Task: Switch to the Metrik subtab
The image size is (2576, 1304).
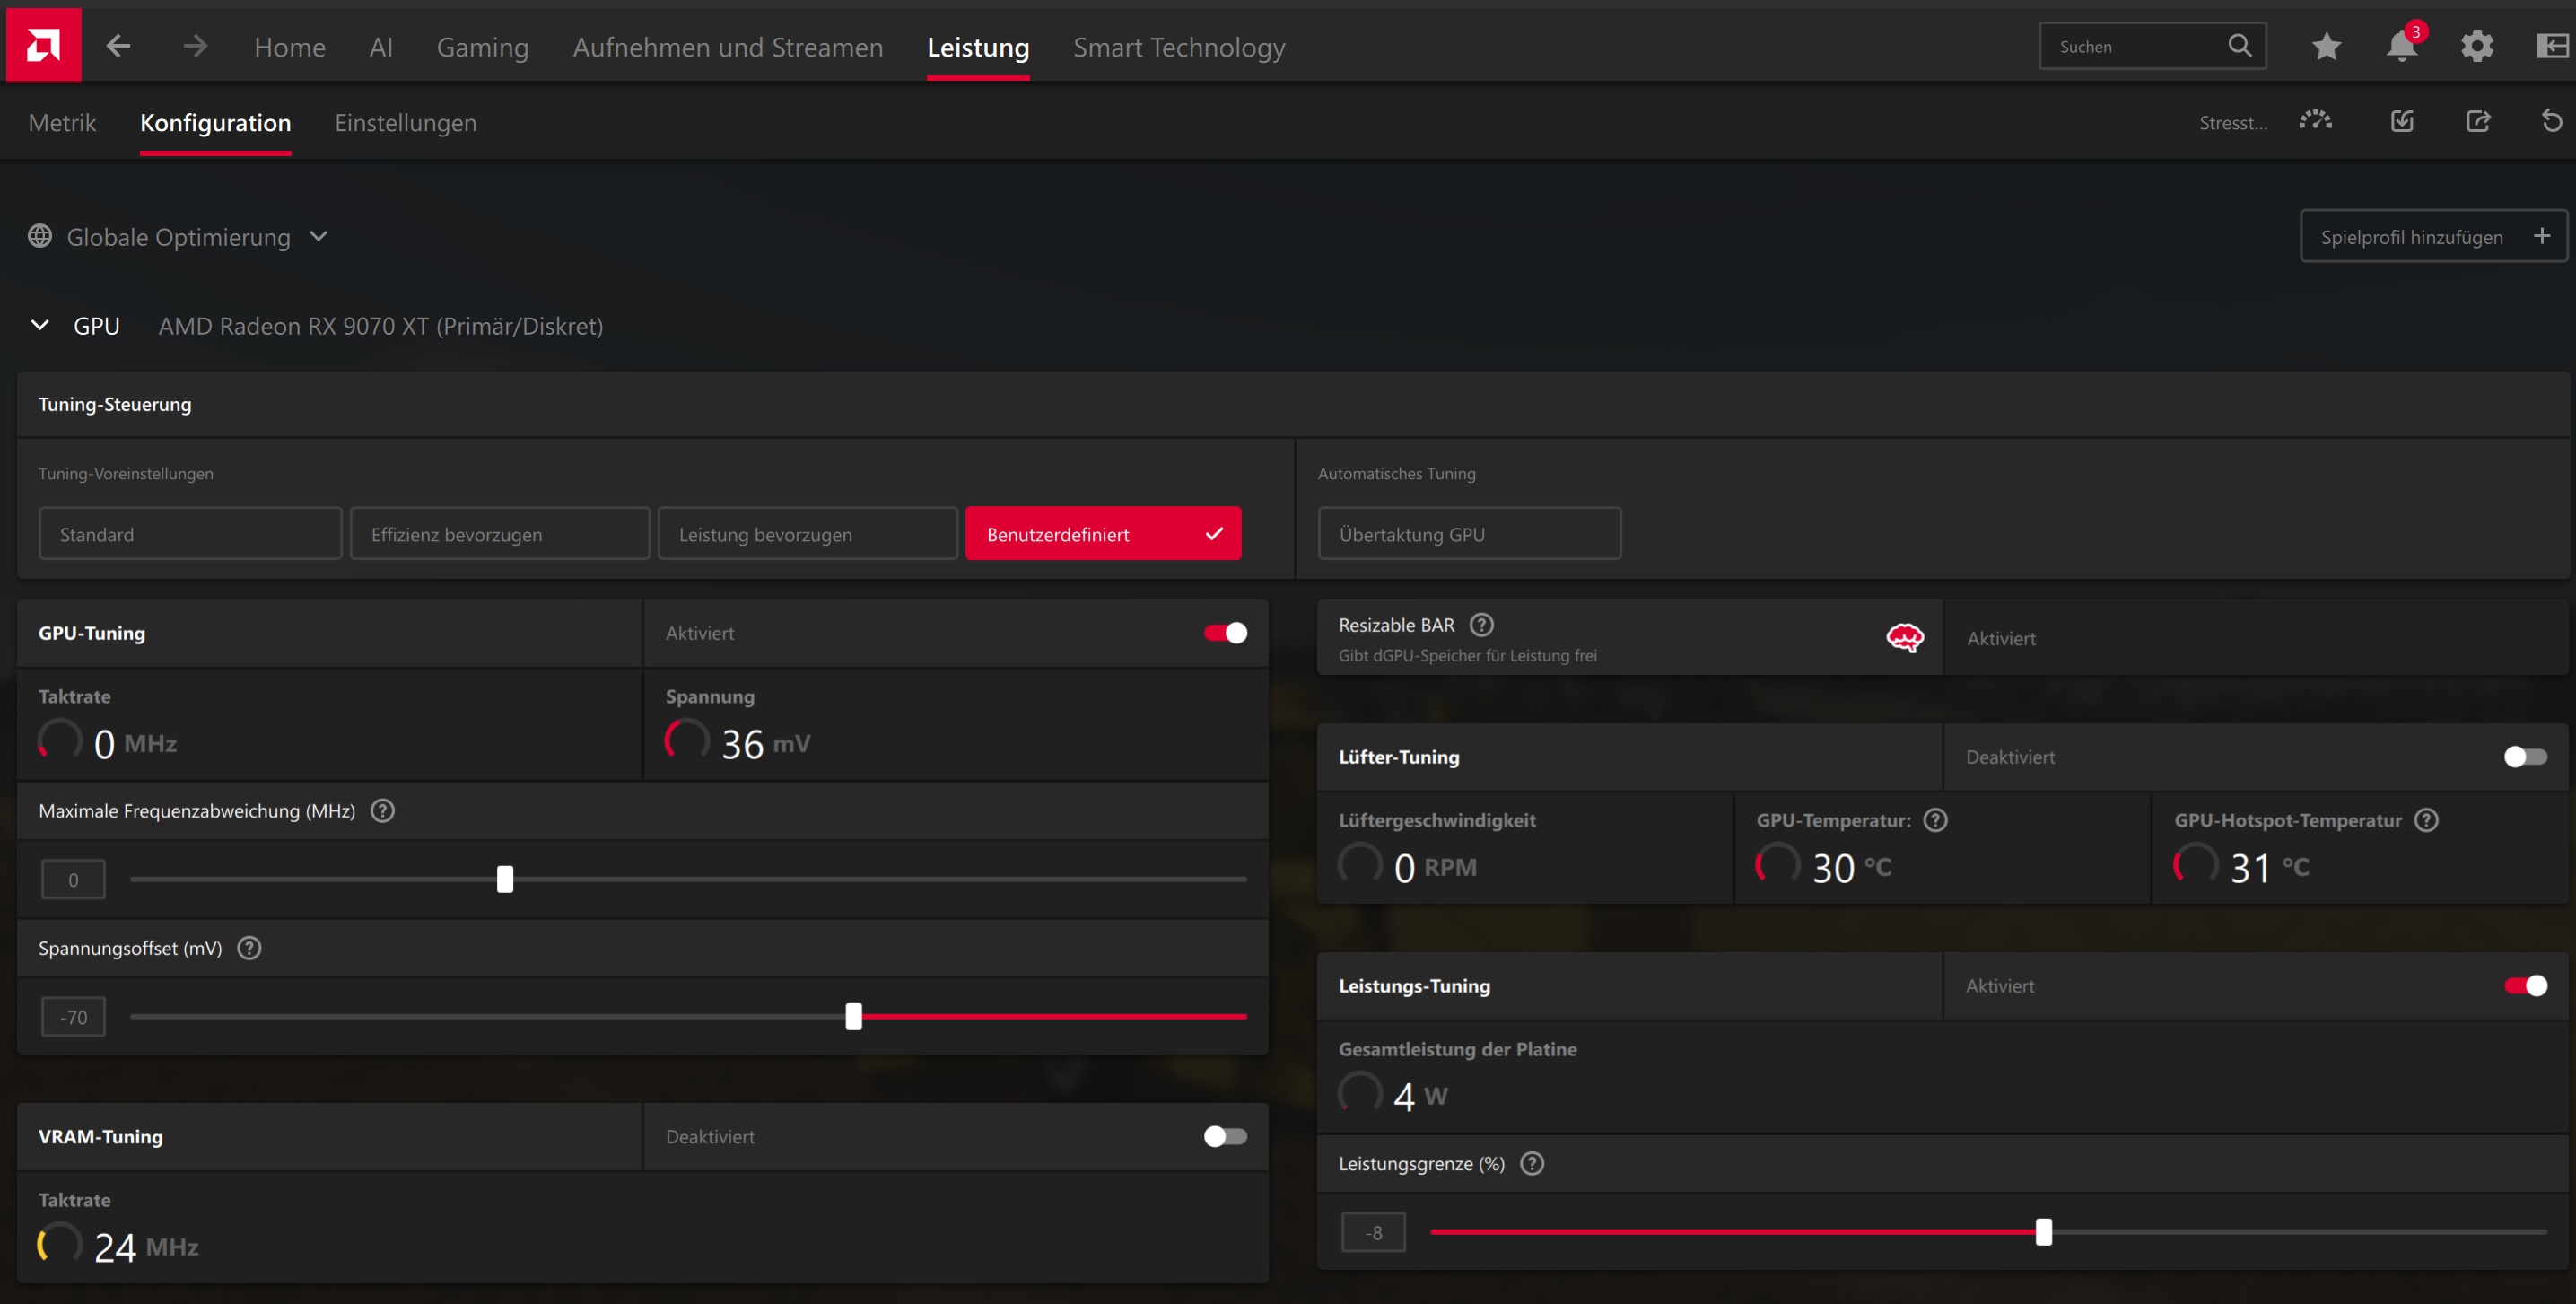Action: pos(62,122)
